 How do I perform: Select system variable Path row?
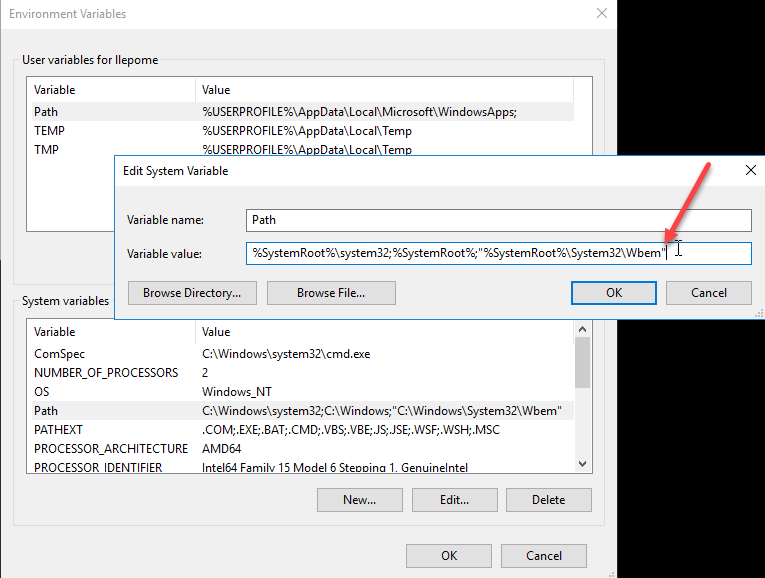click(x=302, y=411)
